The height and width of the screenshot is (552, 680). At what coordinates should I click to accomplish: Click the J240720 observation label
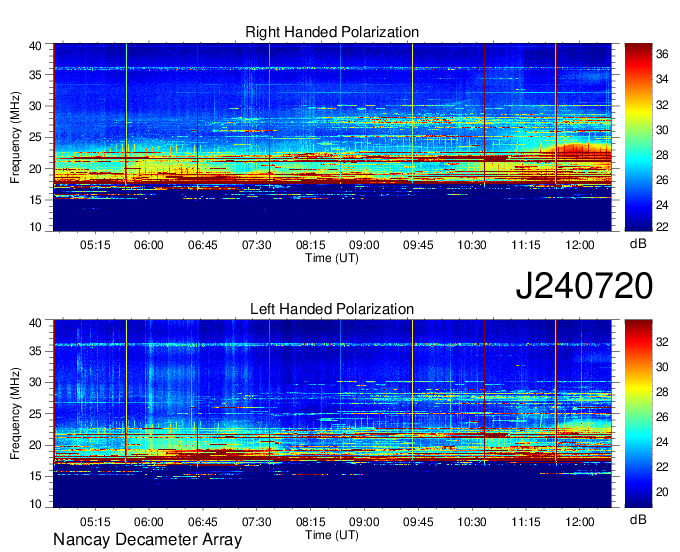click(x=584, y=286)
